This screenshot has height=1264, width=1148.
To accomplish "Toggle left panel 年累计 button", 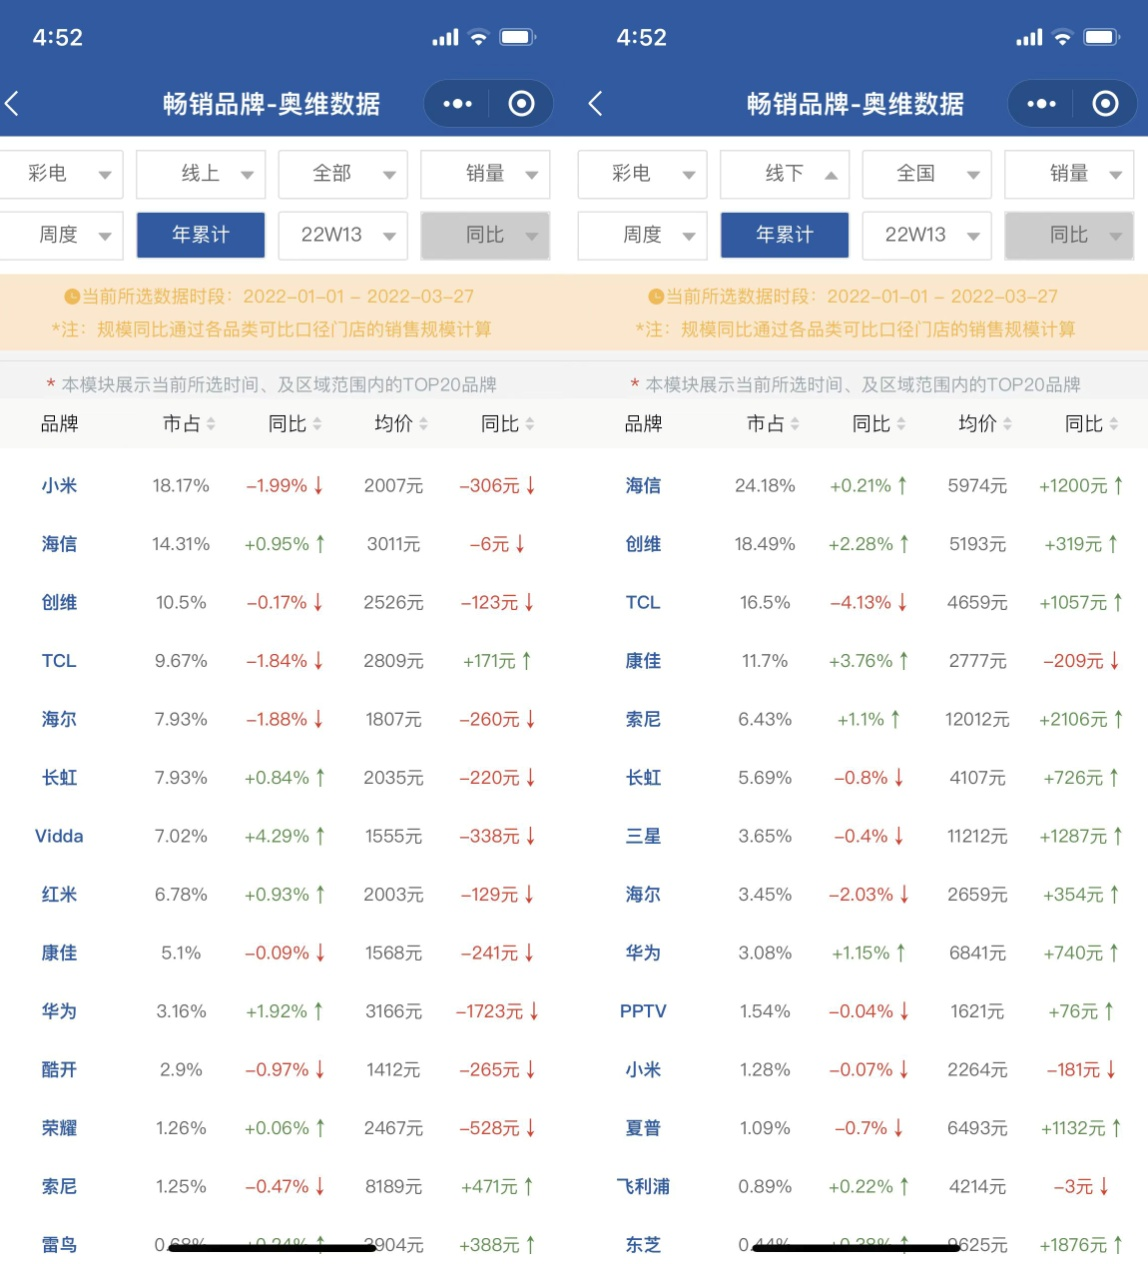I will (201, 235).
